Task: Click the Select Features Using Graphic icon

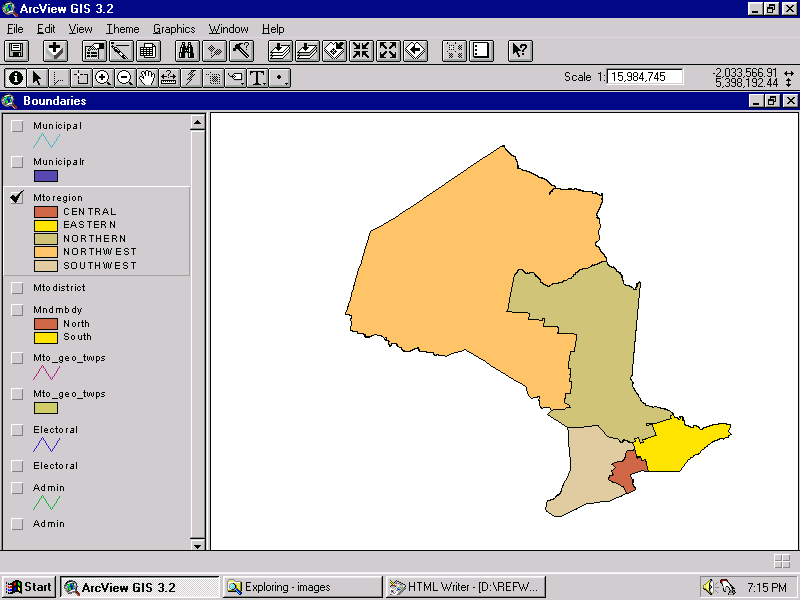Action: click(x=455, y=51)
